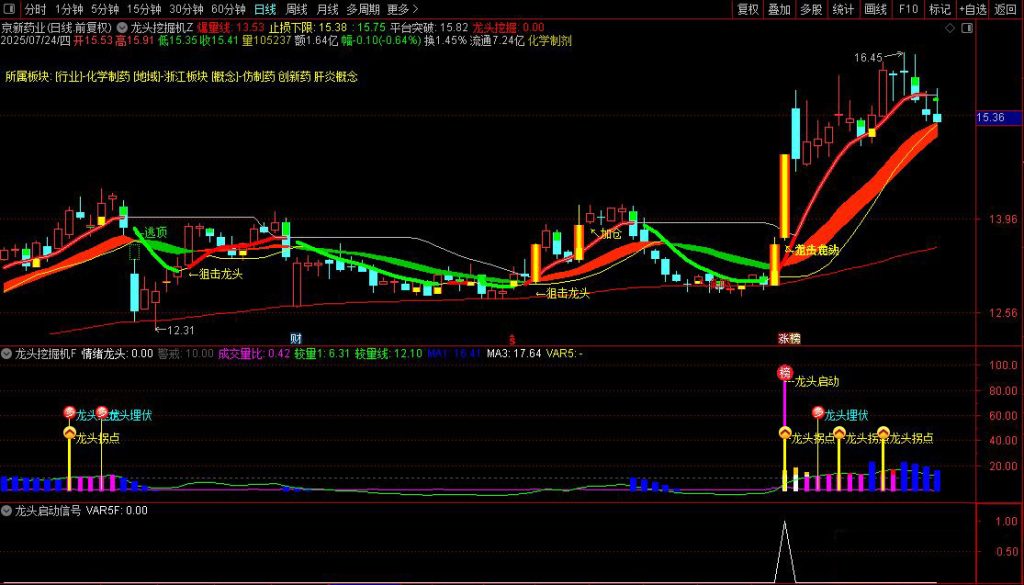The height and width of the screenshot is (585, 1024).
Task: Click the red 榜 marker on 龙头启动
Action: (x=785, y=373)
